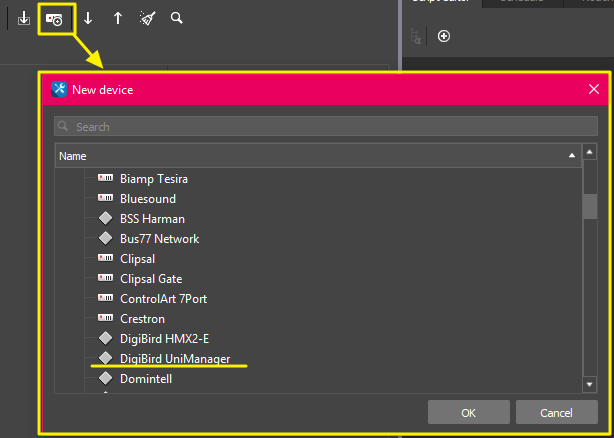This screenshot has height=438, width=614.
Task: Click the add new device toolbar icon
Action: pos(54,19)
